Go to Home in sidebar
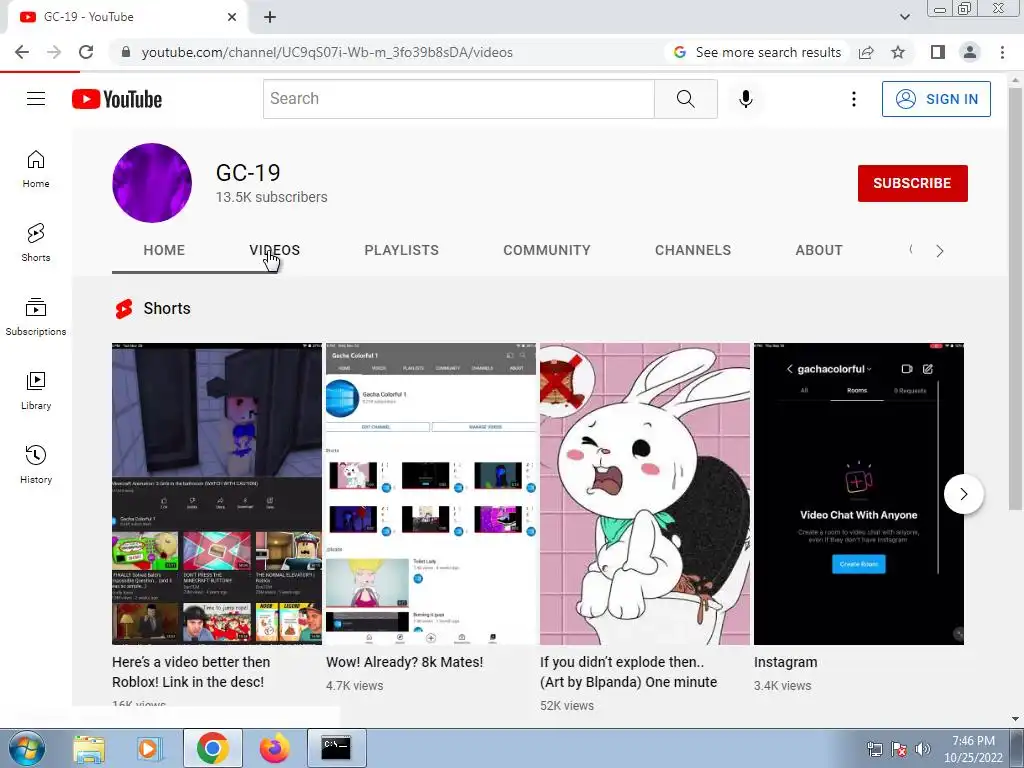 [36, 169]
